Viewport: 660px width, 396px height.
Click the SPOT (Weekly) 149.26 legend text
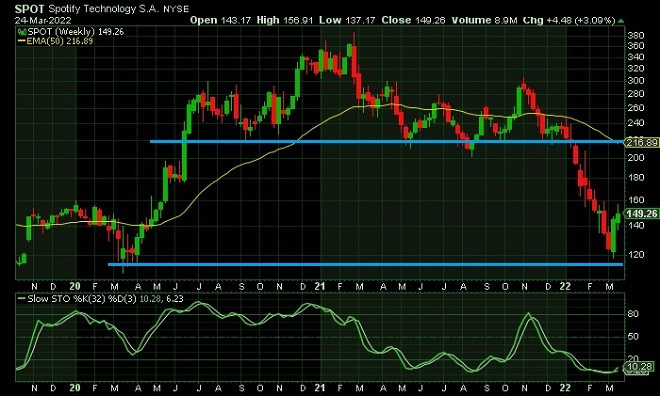[x=76, y=32]
